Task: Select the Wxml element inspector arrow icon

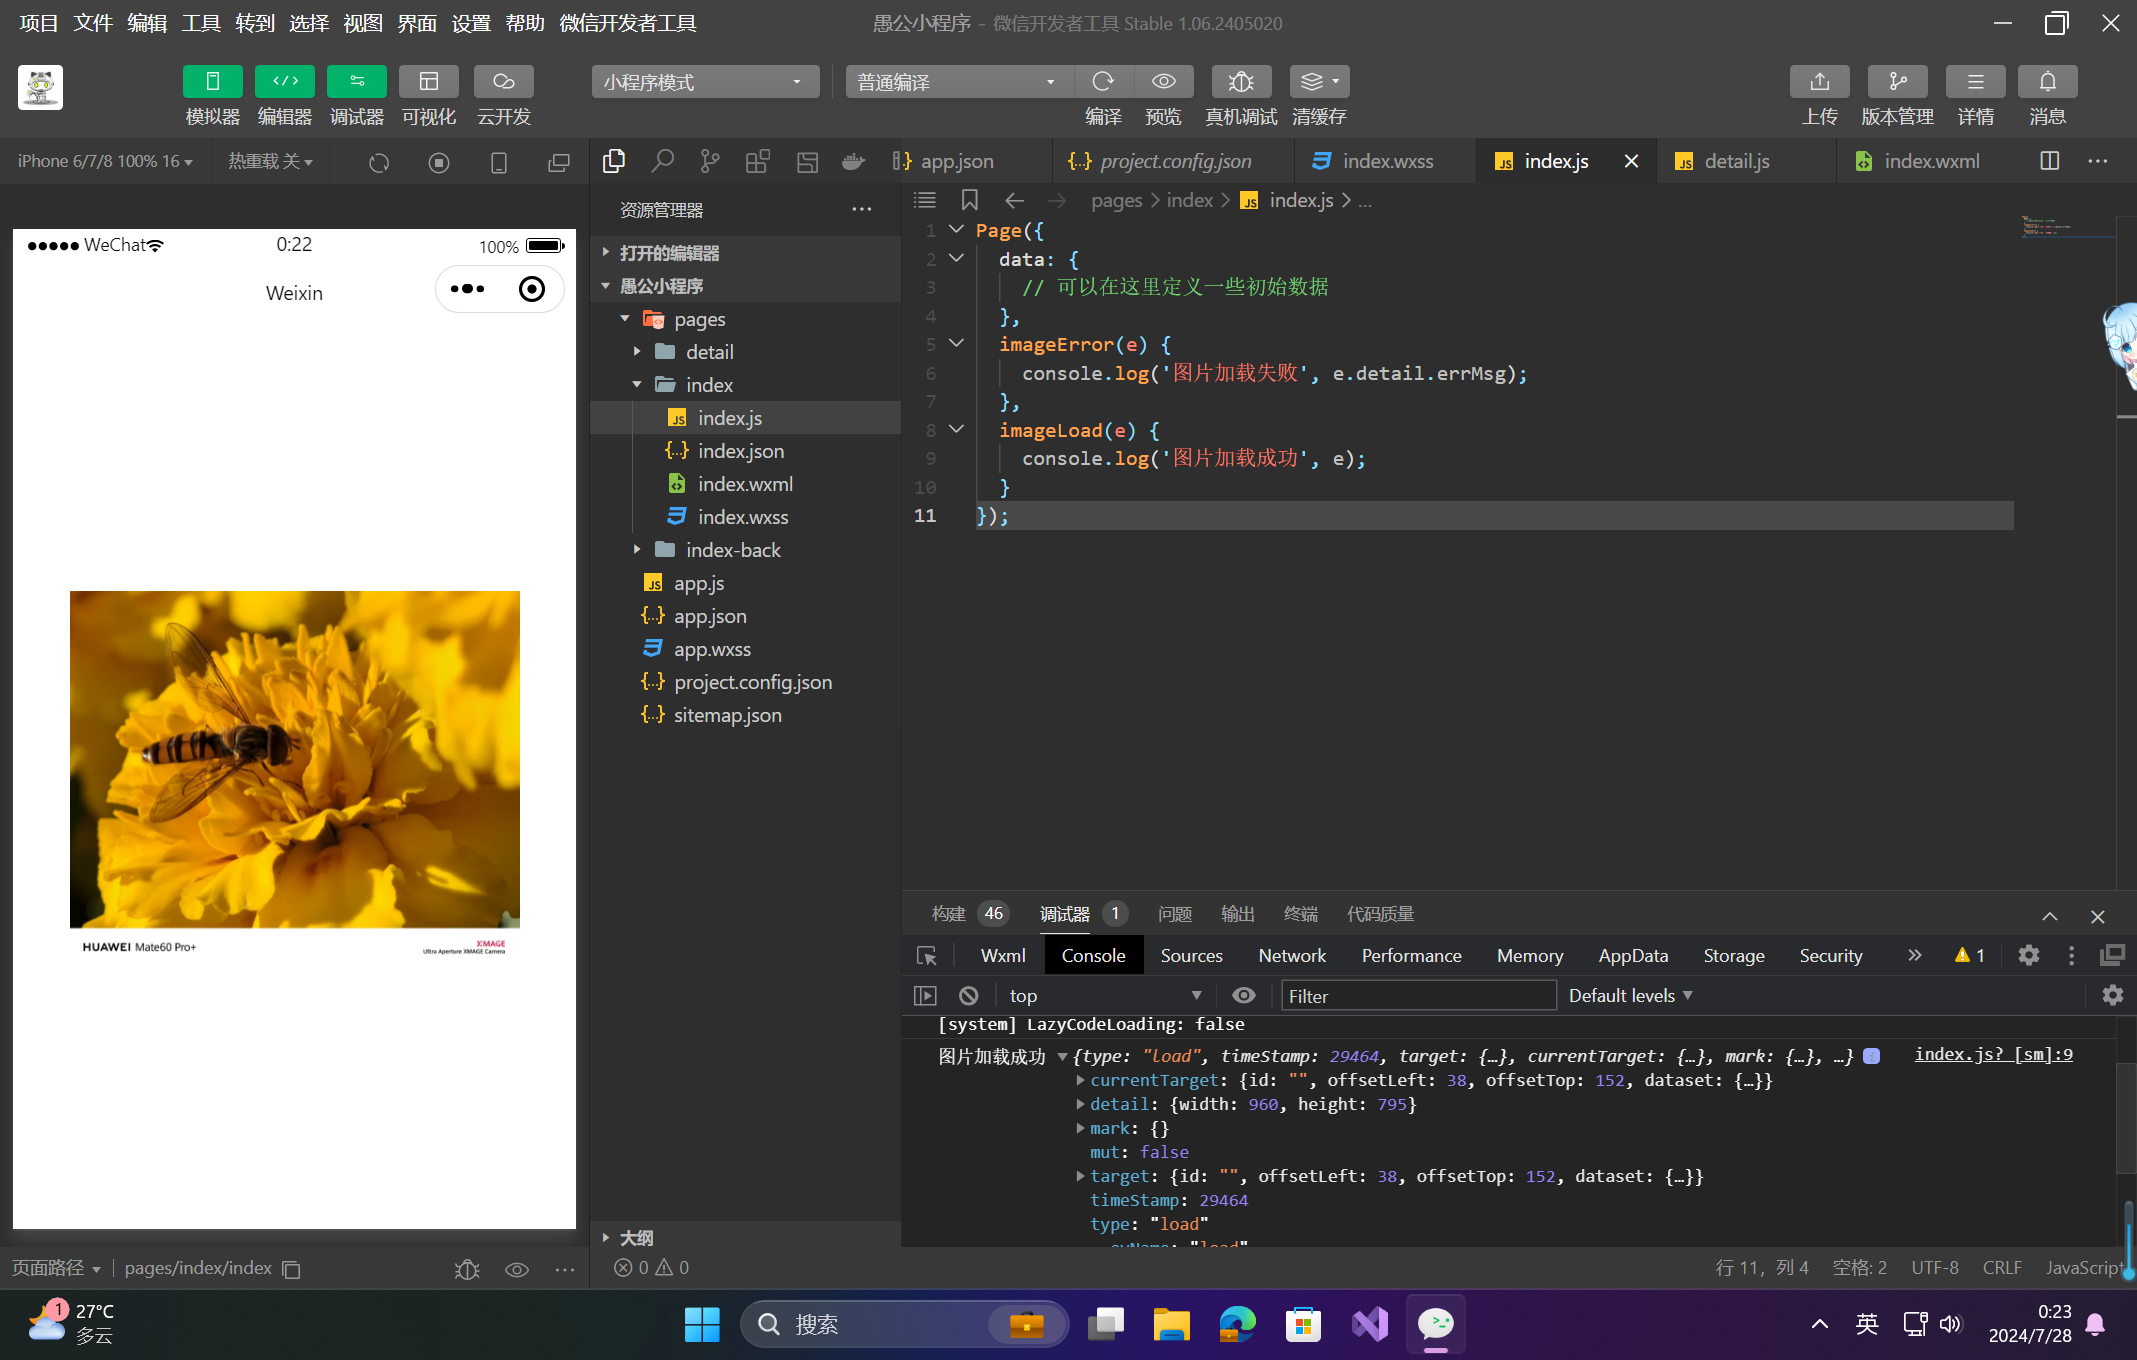Action: (x=927, y=955)
